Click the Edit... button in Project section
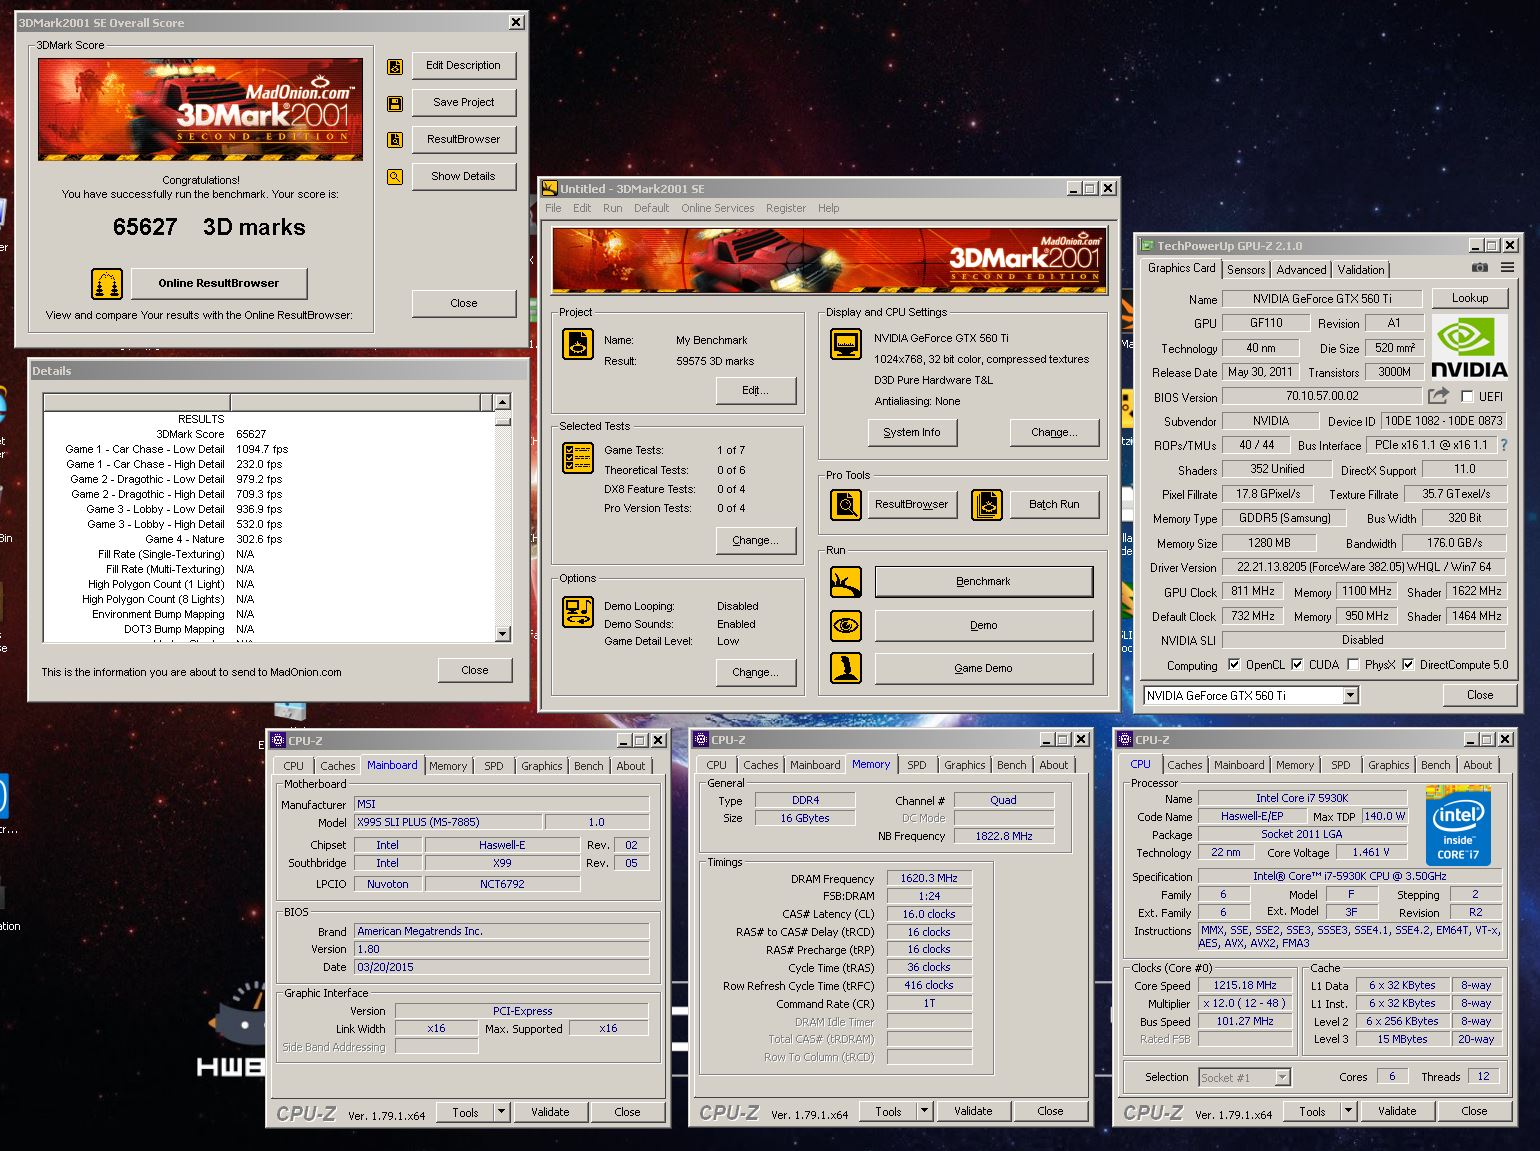1540x1151 pixels. pyautogui.click(x=756, y=390)
